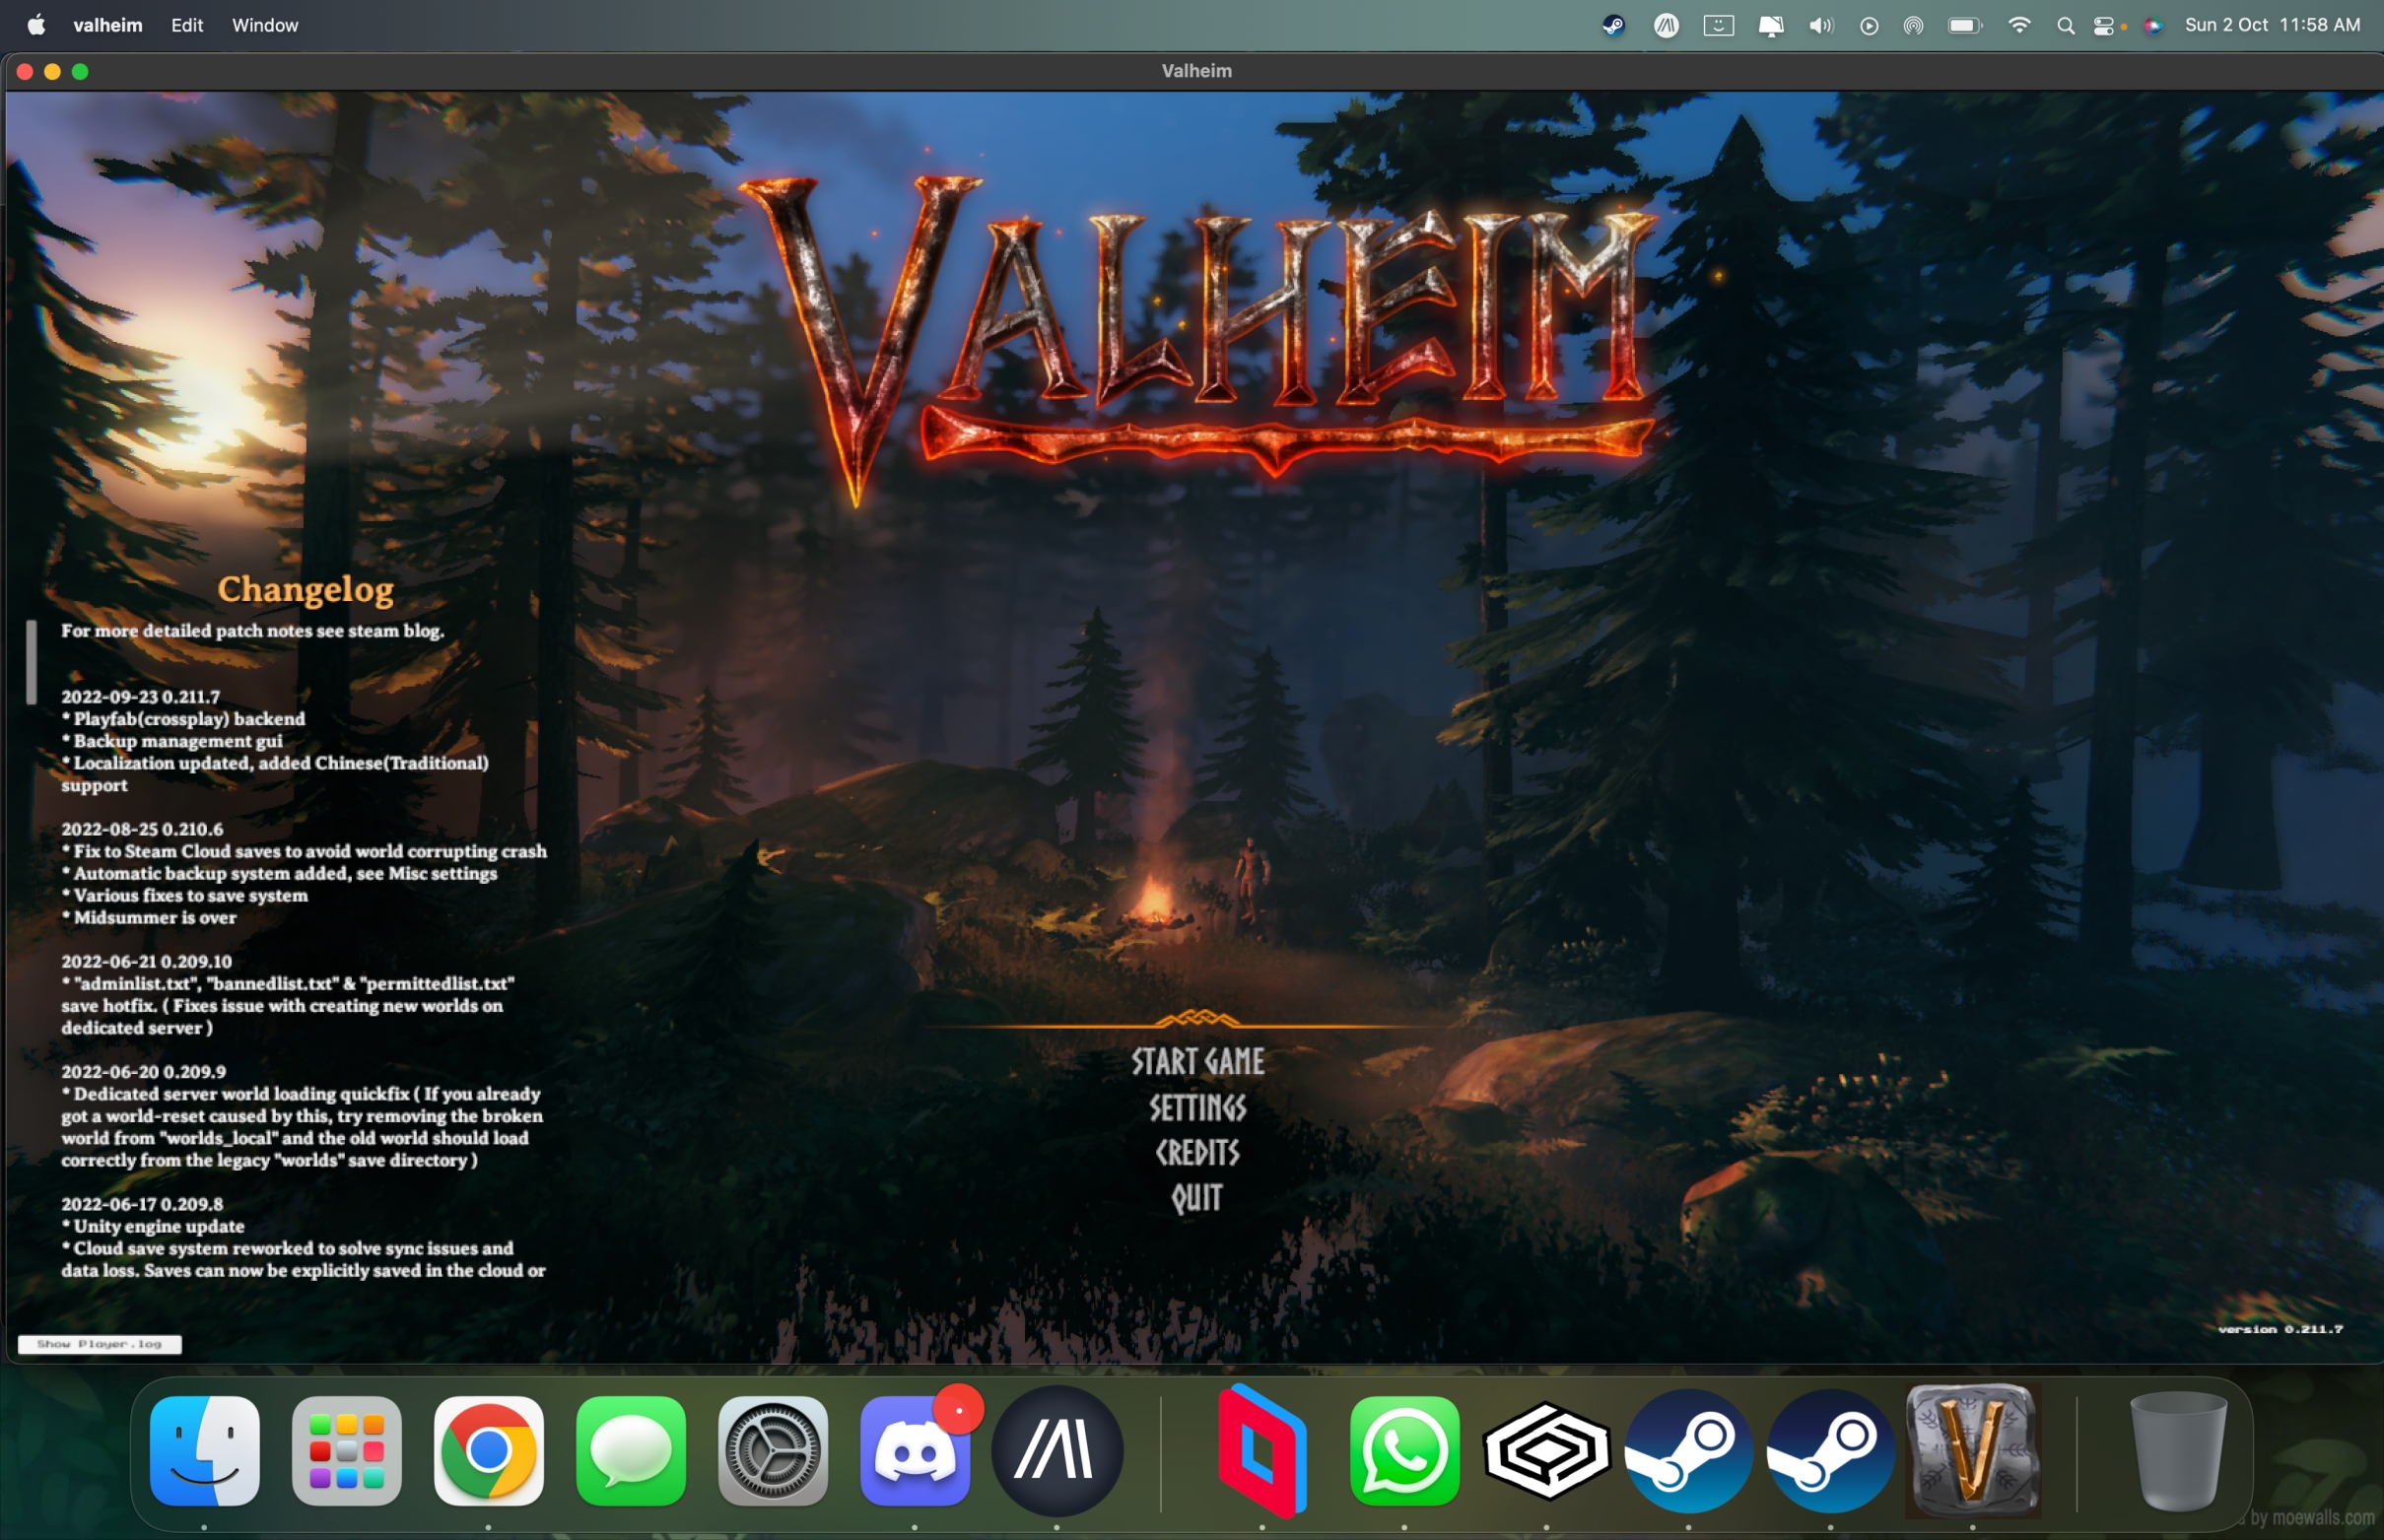This screenshot has height=1540, width=2384.
Task: Click START GAME on the main menu
Action: 1198,1061
